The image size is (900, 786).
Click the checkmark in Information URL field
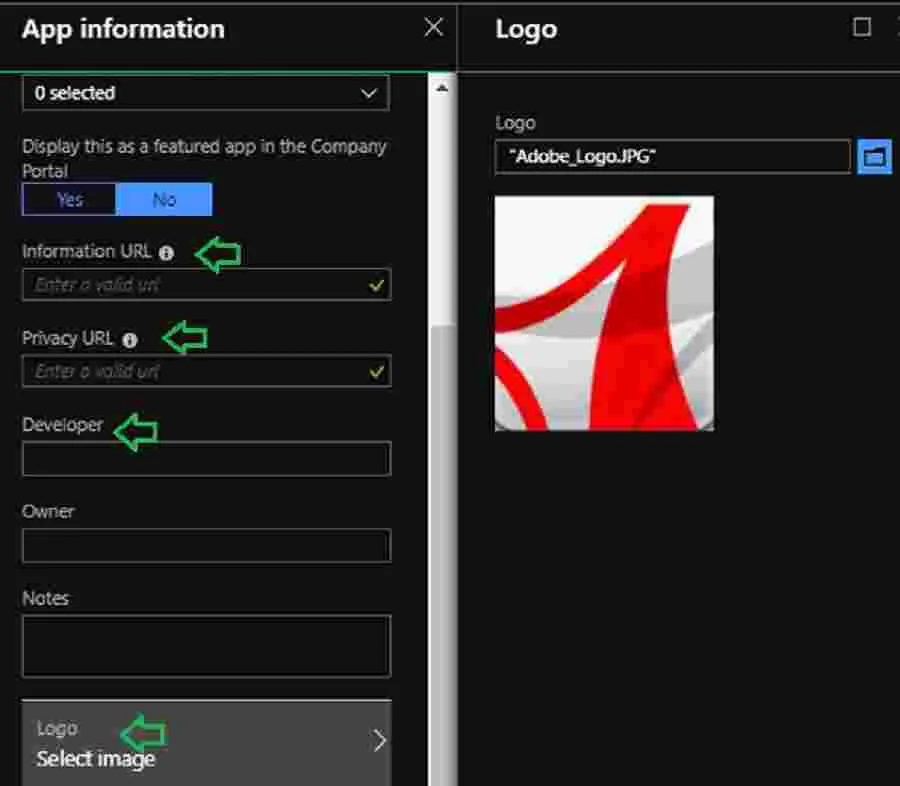(376, 285)
